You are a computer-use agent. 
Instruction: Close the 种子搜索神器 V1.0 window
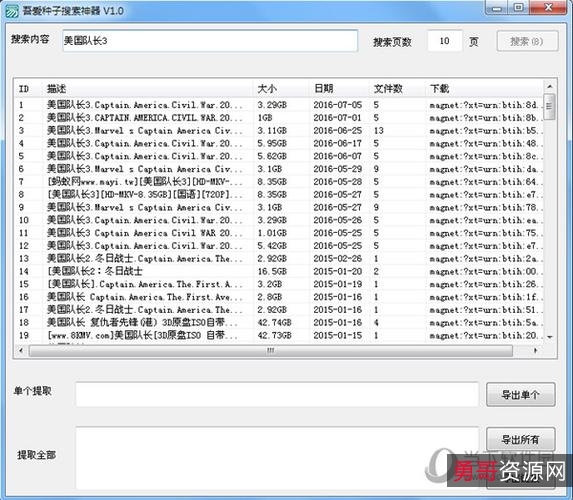click(x=549, y=7)
